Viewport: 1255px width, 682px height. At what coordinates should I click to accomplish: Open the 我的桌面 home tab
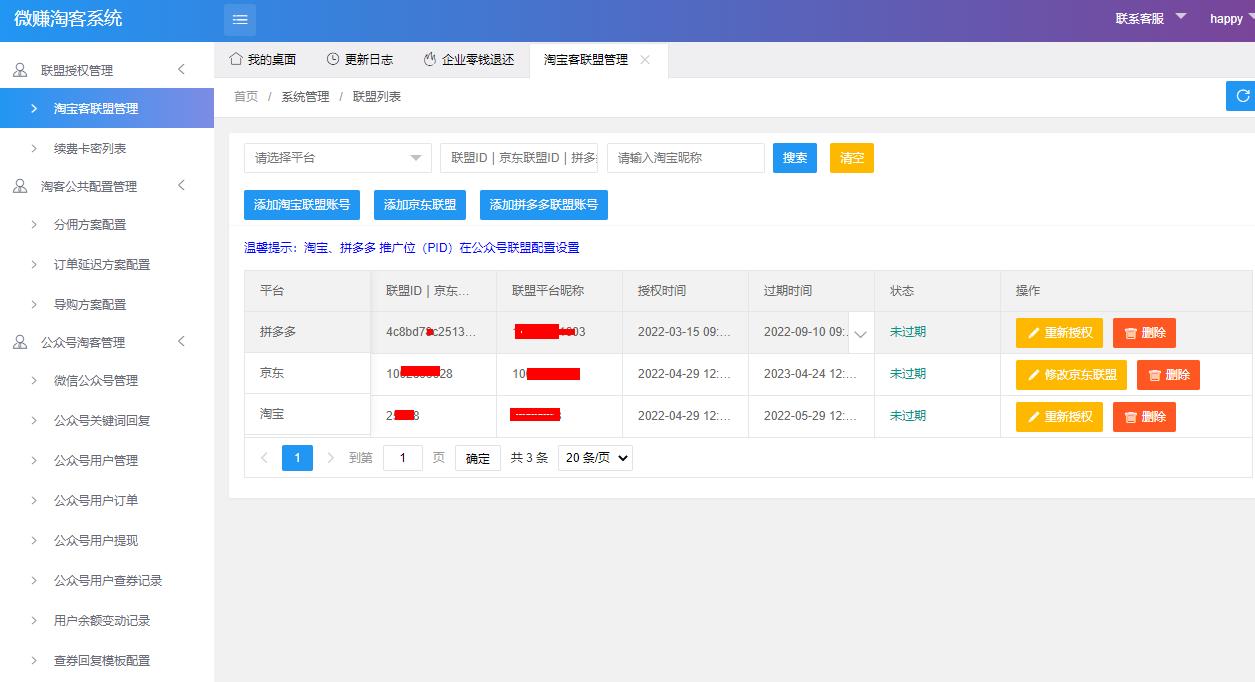pos(263,60)
